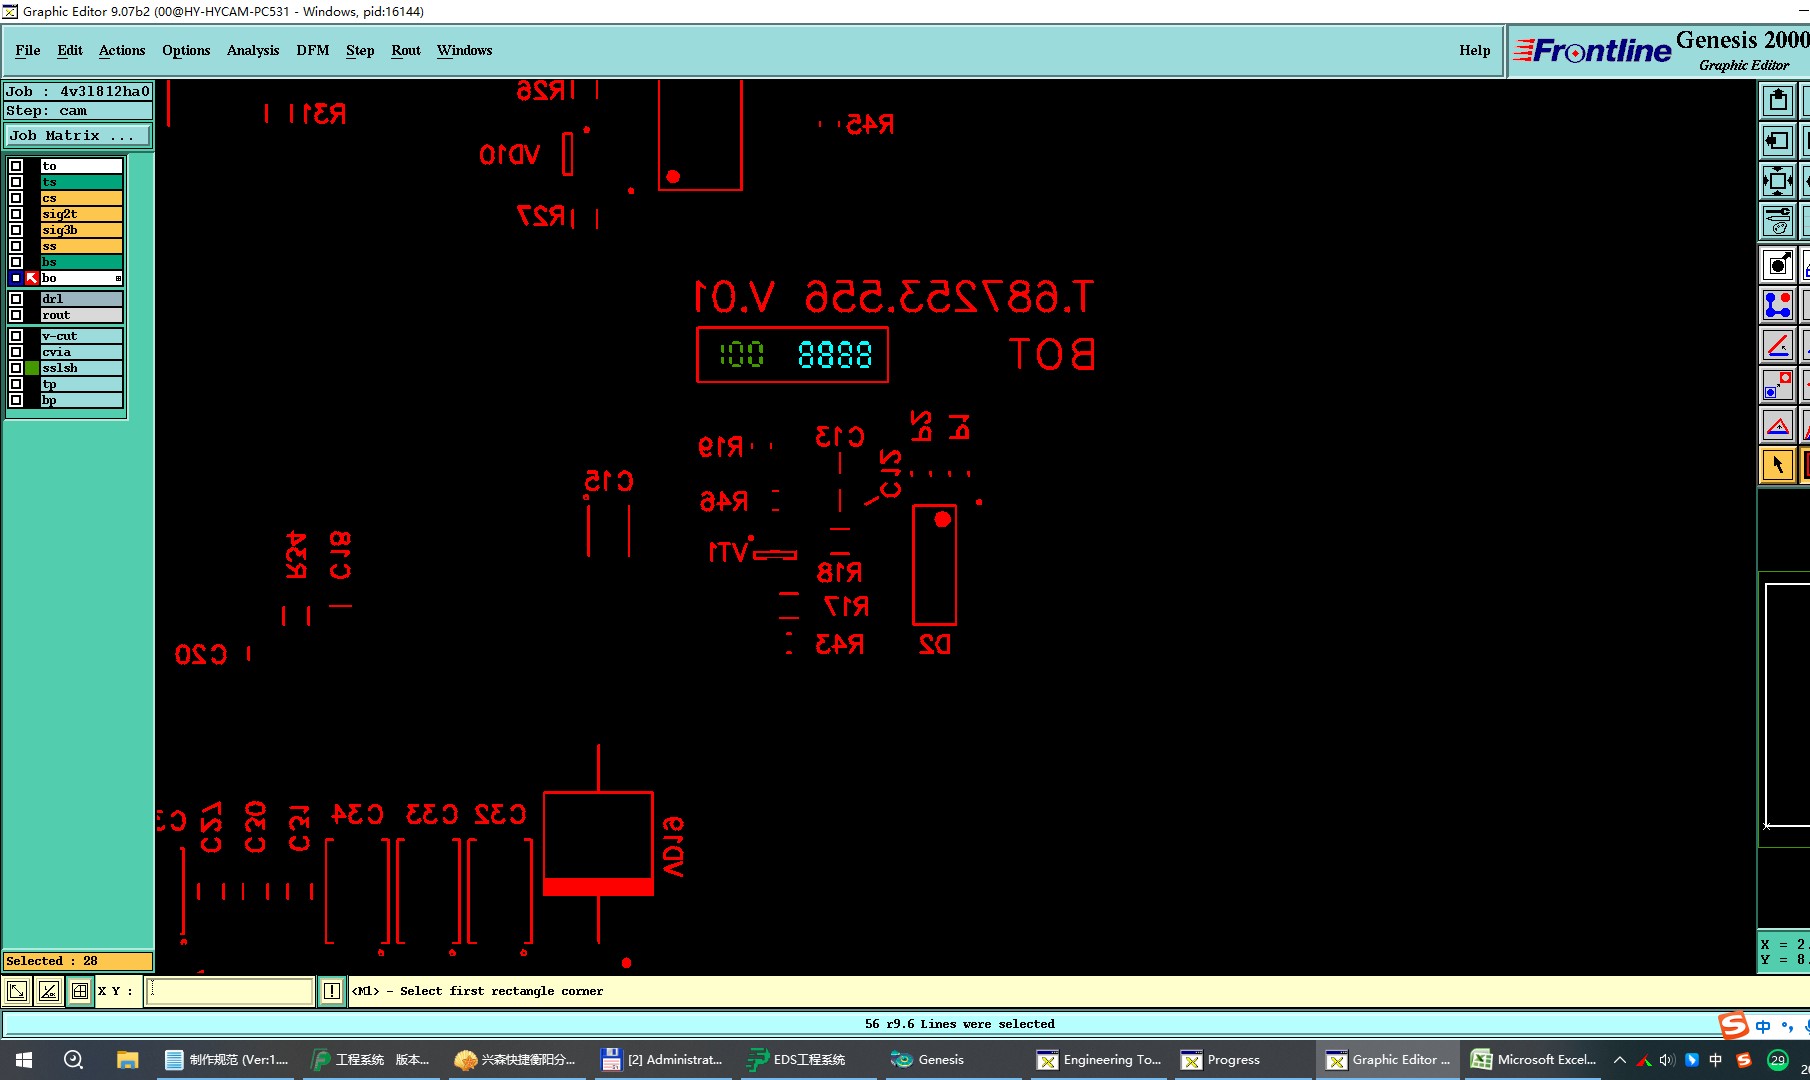Open the Analysis menu
Image resolution: width=1810 pixels, height=1080 pixels.
coord(253,50)
